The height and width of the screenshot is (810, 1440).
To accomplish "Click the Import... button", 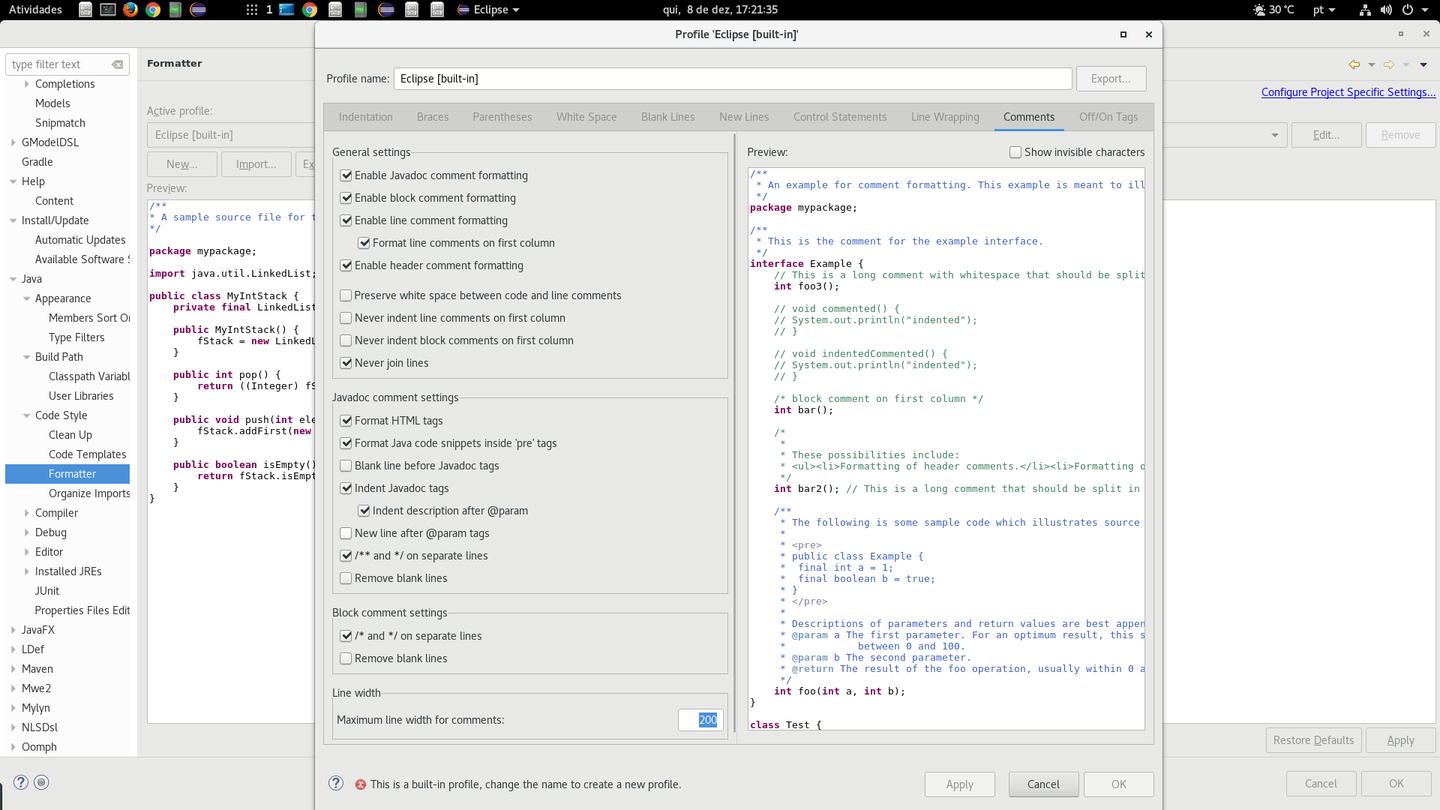I will point(256,164).
